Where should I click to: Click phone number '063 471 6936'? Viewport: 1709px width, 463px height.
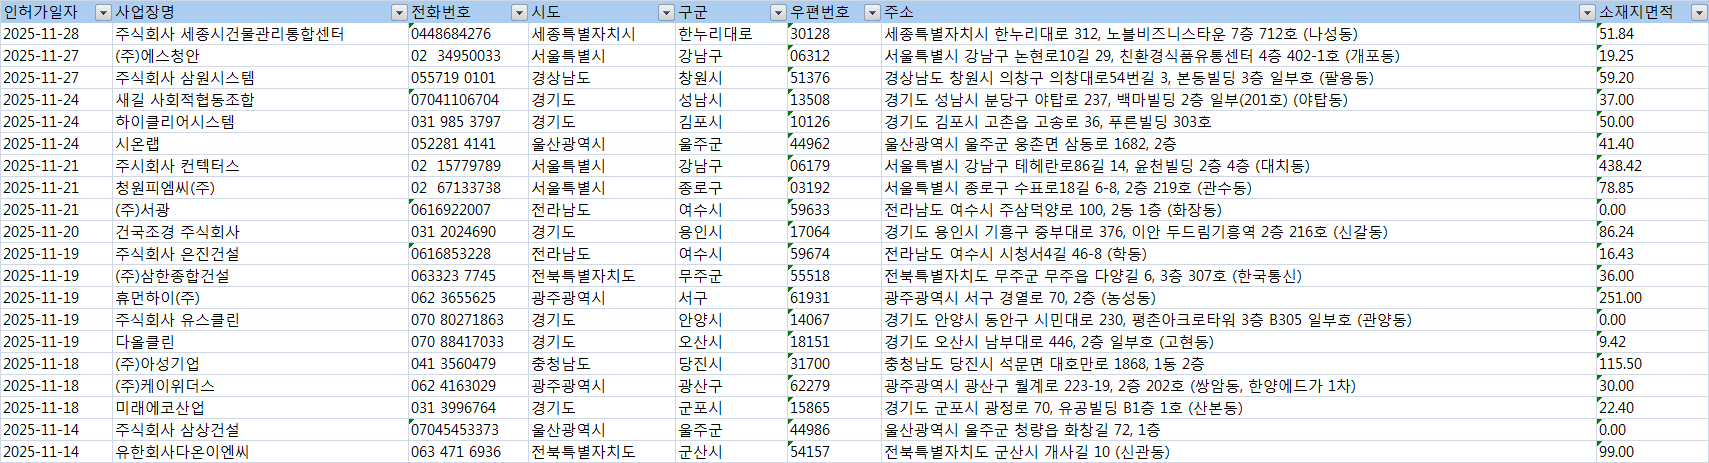pyautogui.click(x=468, y=452)
